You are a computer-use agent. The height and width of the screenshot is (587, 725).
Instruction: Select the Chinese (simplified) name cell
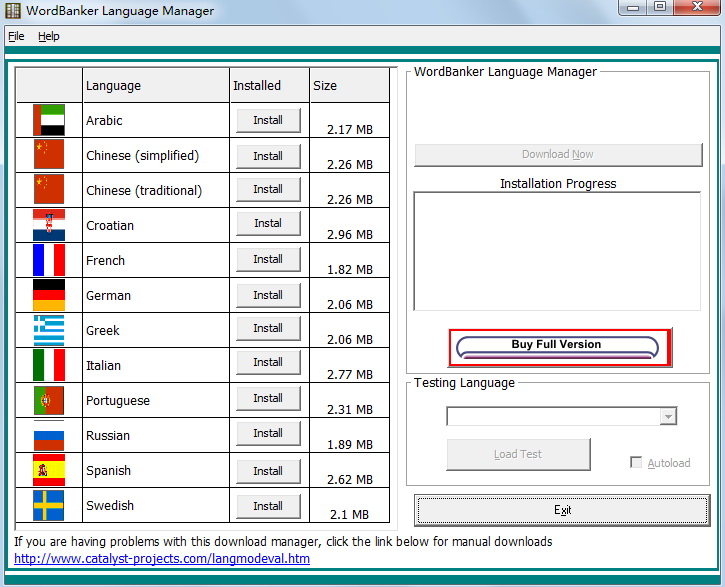[156, 155]
